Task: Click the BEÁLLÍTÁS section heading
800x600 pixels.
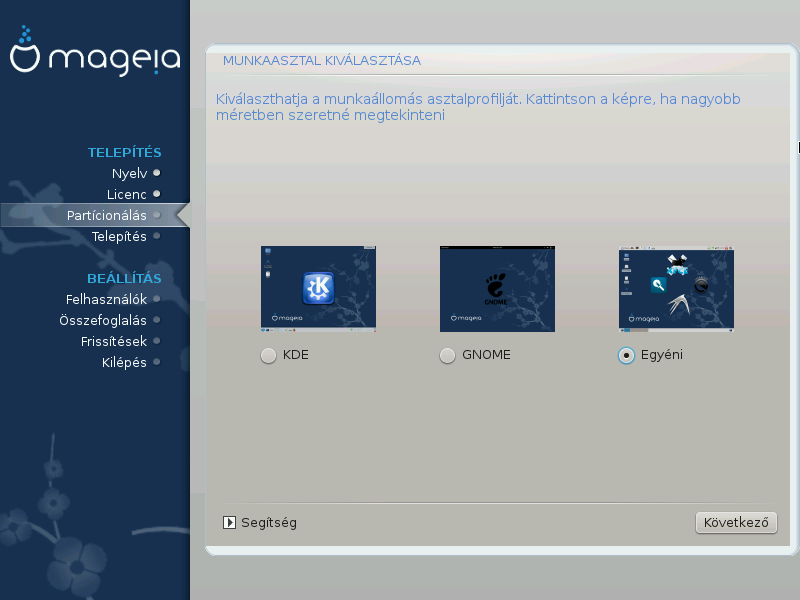Action: click(x=124, y=278)
